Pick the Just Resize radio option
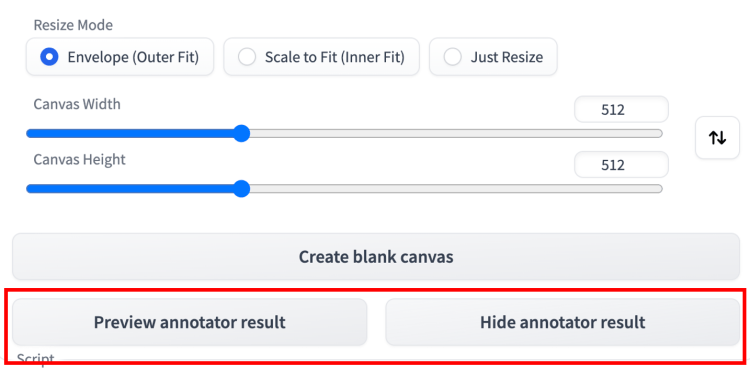Image resolution: width=750 pixels, height=368 pixels. (493, 57)
